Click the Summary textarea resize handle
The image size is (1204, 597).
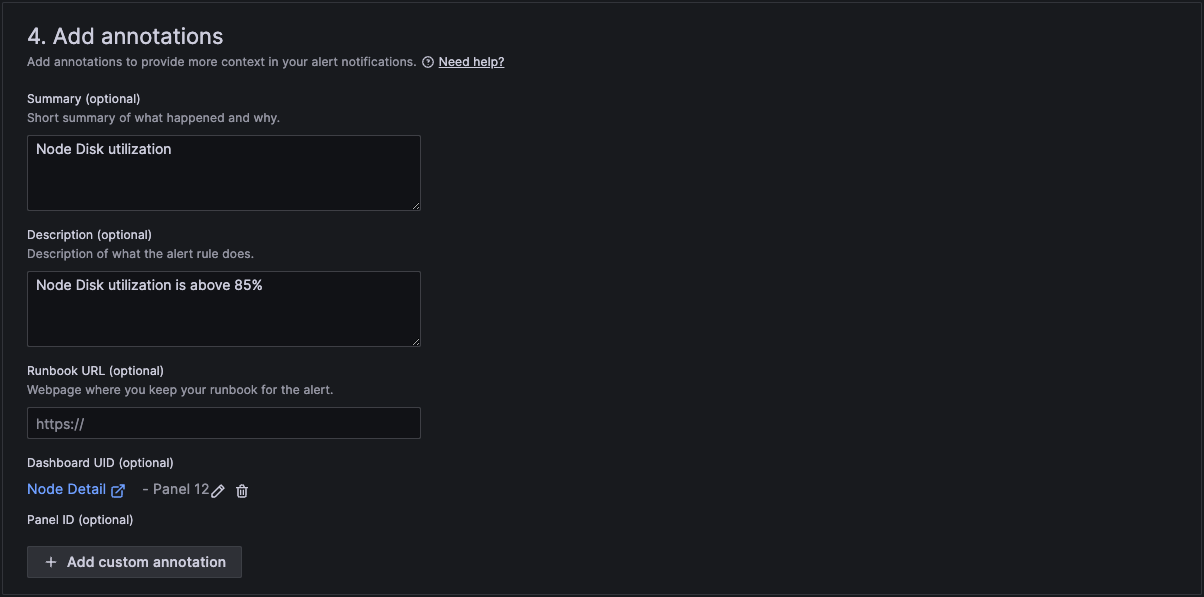tap(415, 205)
